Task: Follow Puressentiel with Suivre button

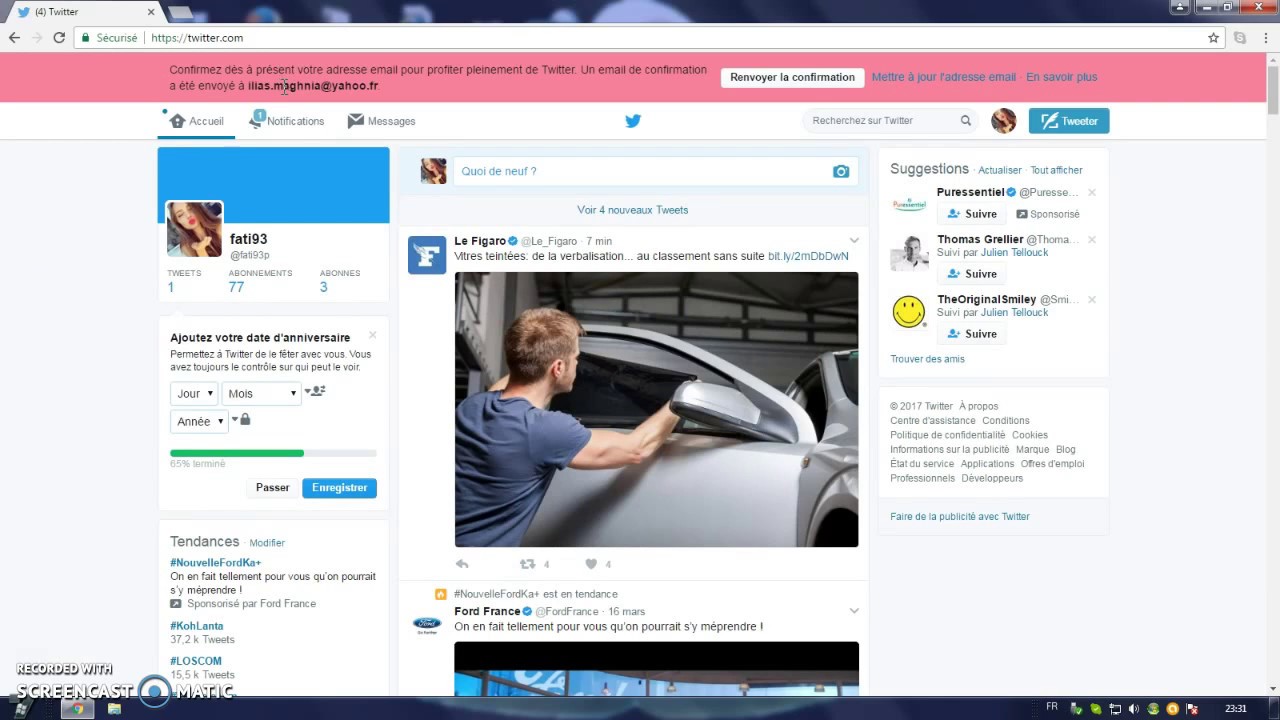Action: coord(971,214)
